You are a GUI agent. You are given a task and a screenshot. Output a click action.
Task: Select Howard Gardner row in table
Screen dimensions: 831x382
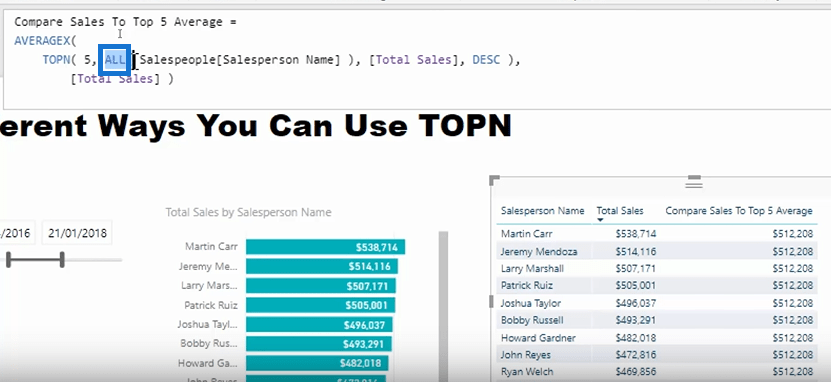coord(657,337)
